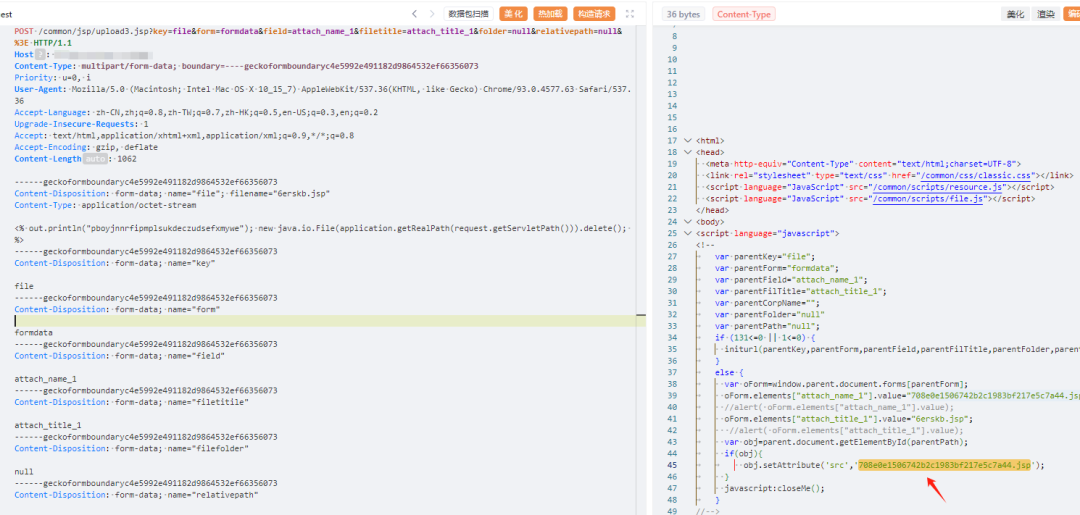Viewport: 1080px width, 515px height.
Task: Click the initurl(...) call on line 35
Action: tap(902, 349)
